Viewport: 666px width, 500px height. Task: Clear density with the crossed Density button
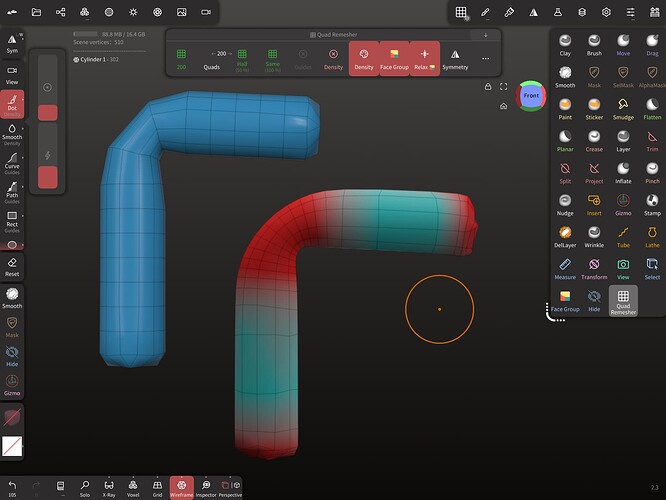[333, 59]
